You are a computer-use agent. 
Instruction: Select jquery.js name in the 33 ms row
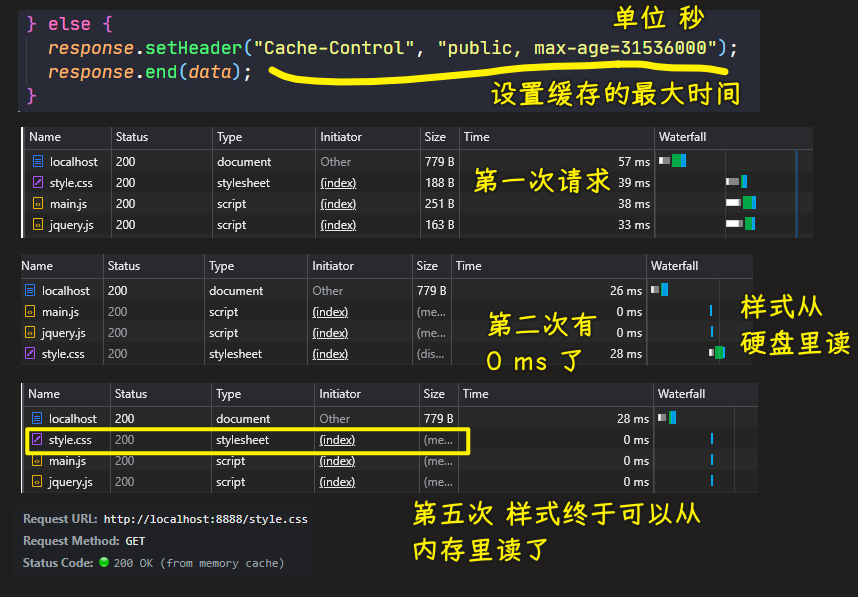[x=72, y=225]
